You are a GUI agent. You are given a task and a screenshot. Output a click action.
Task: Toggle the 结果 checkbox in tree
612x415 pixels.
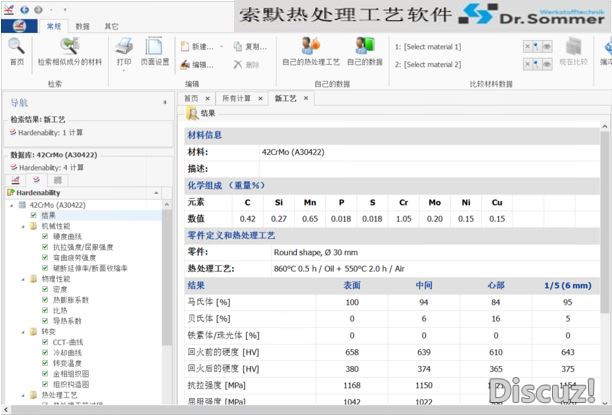click(34, 215)
